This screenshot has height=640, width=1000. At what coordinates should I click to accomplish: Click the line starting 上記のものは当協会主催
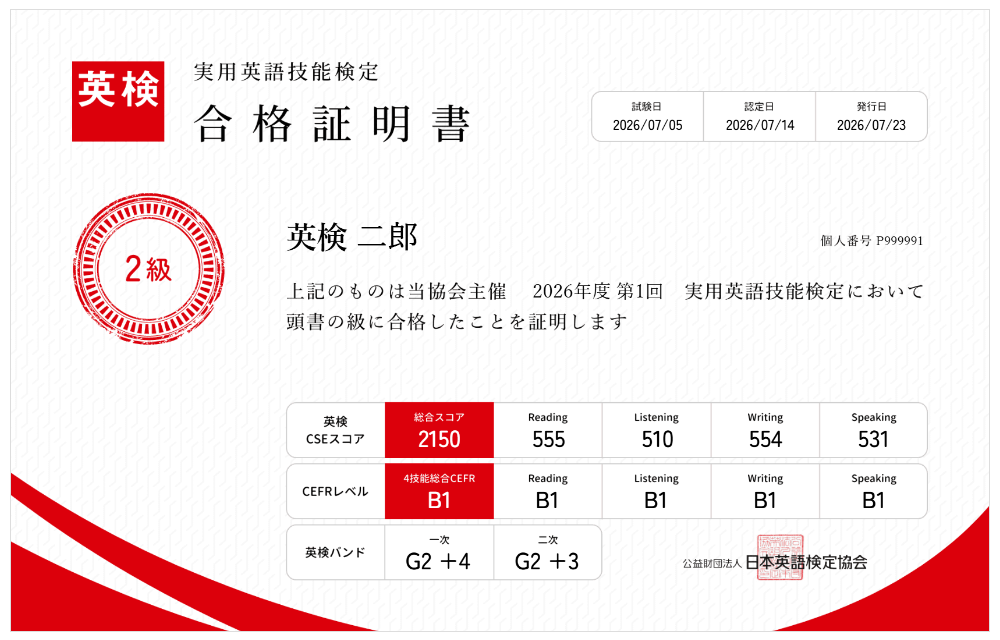605,291
